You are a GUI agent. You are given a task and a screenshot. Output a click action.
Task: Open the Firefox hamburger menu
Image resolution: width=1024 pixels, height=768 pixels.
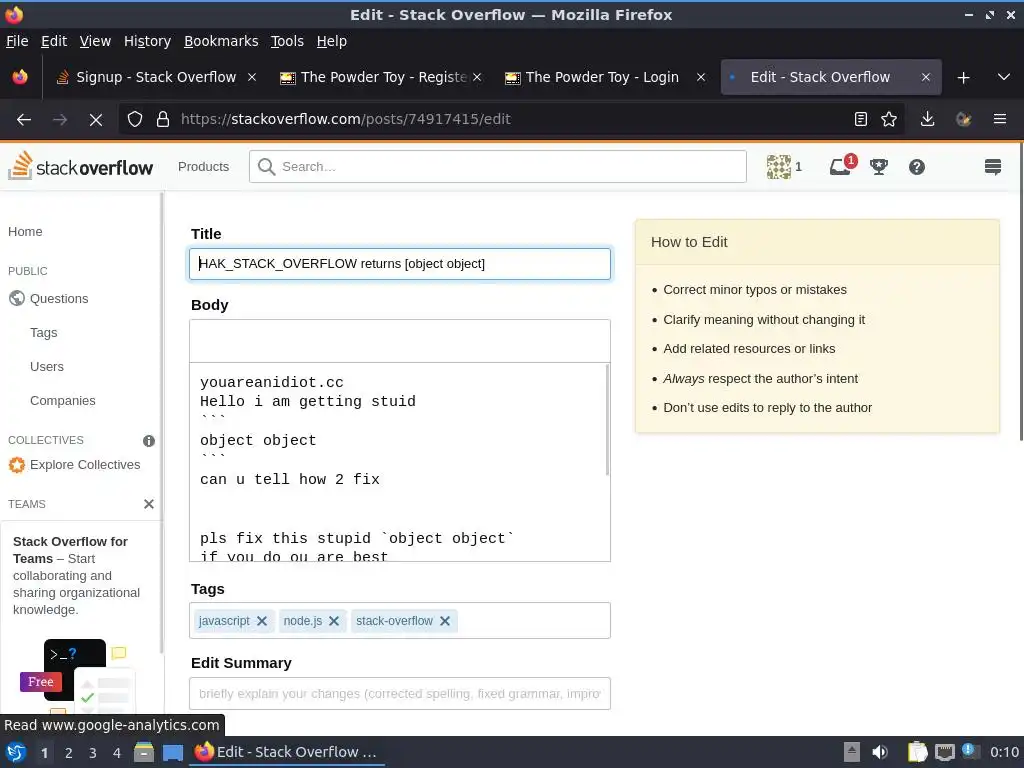(999, 120)
